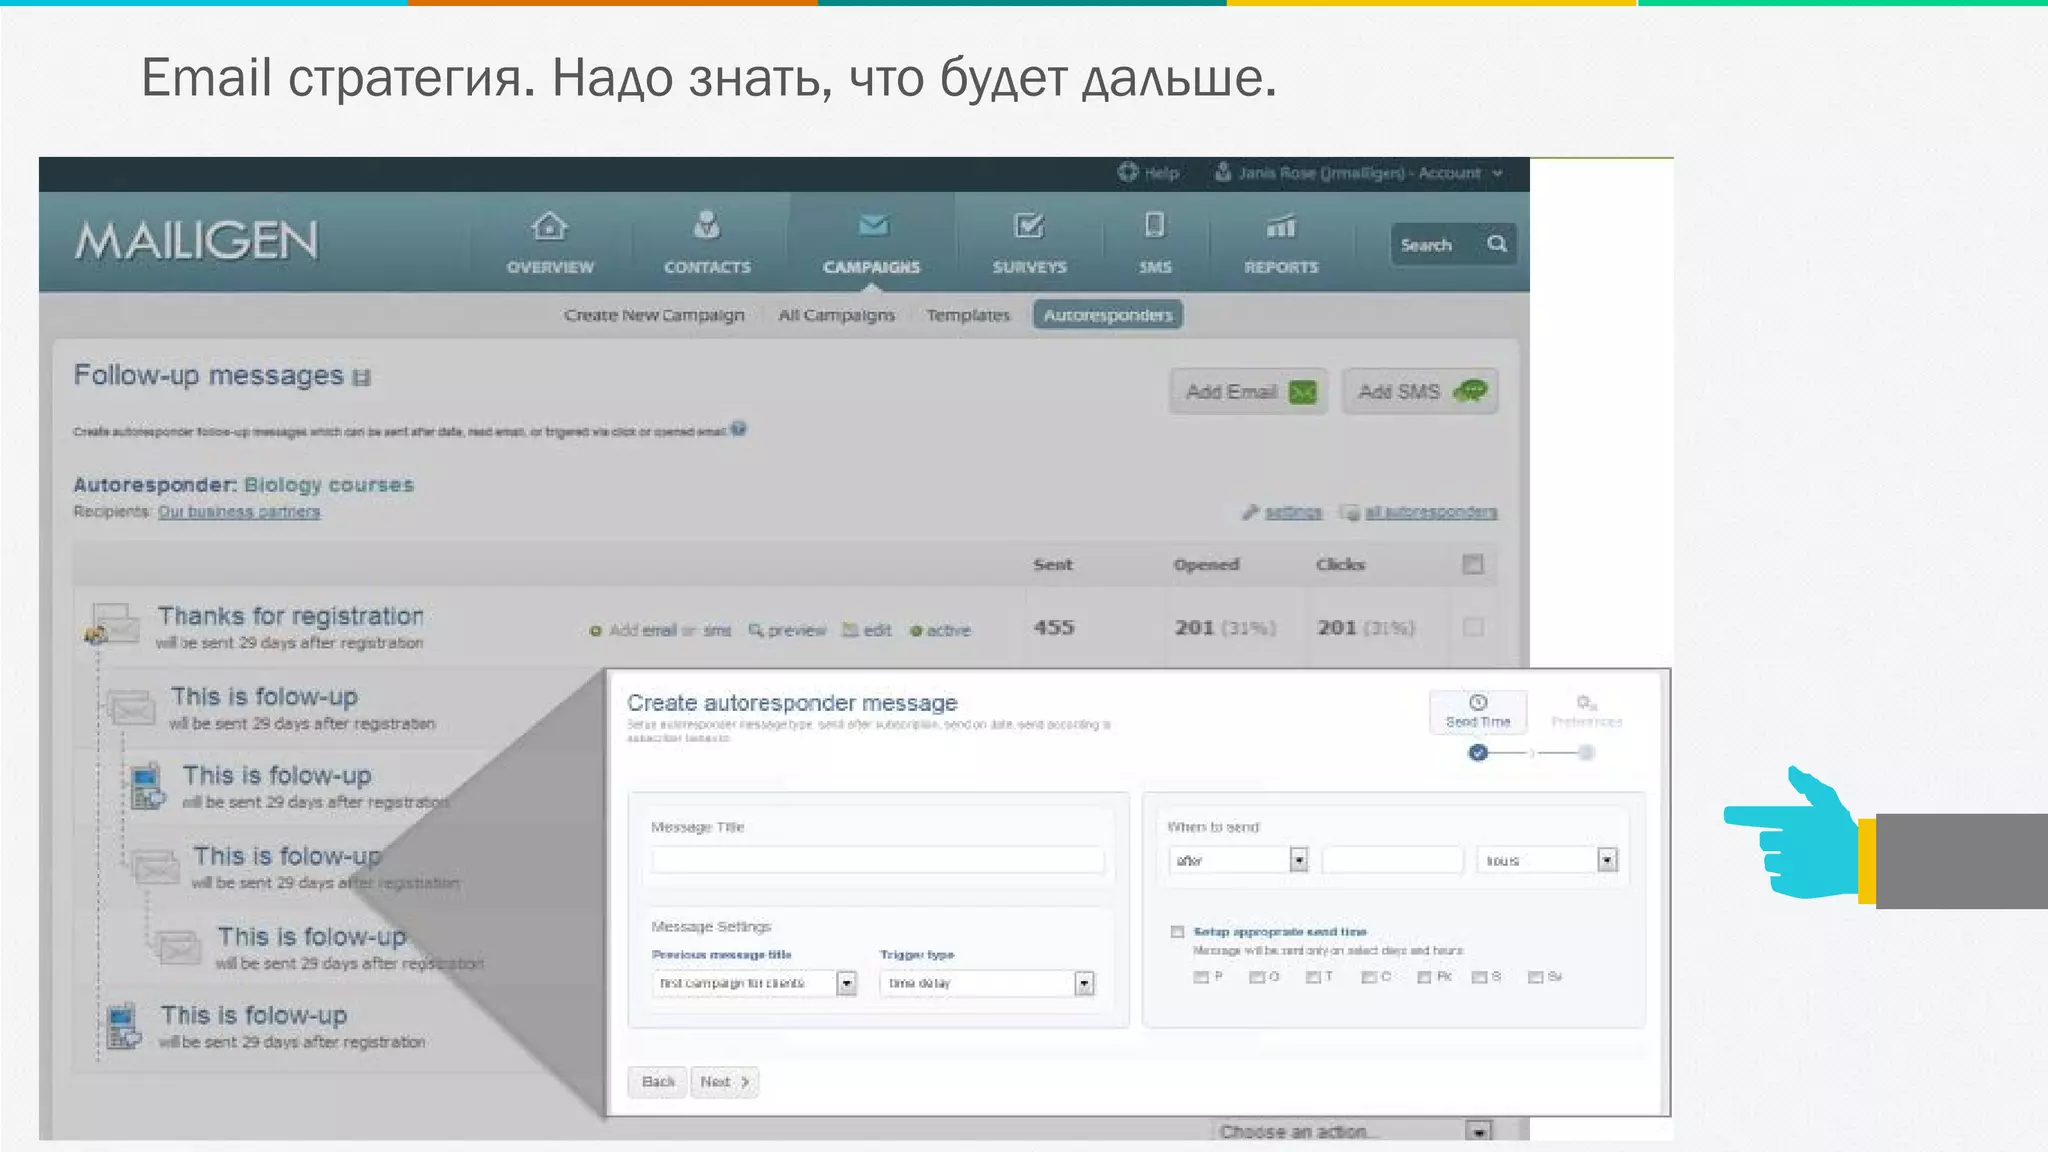The image size is (2048, 1152).
Task: Click the Send Time clock icon
Action: (x=1478, y=702)
